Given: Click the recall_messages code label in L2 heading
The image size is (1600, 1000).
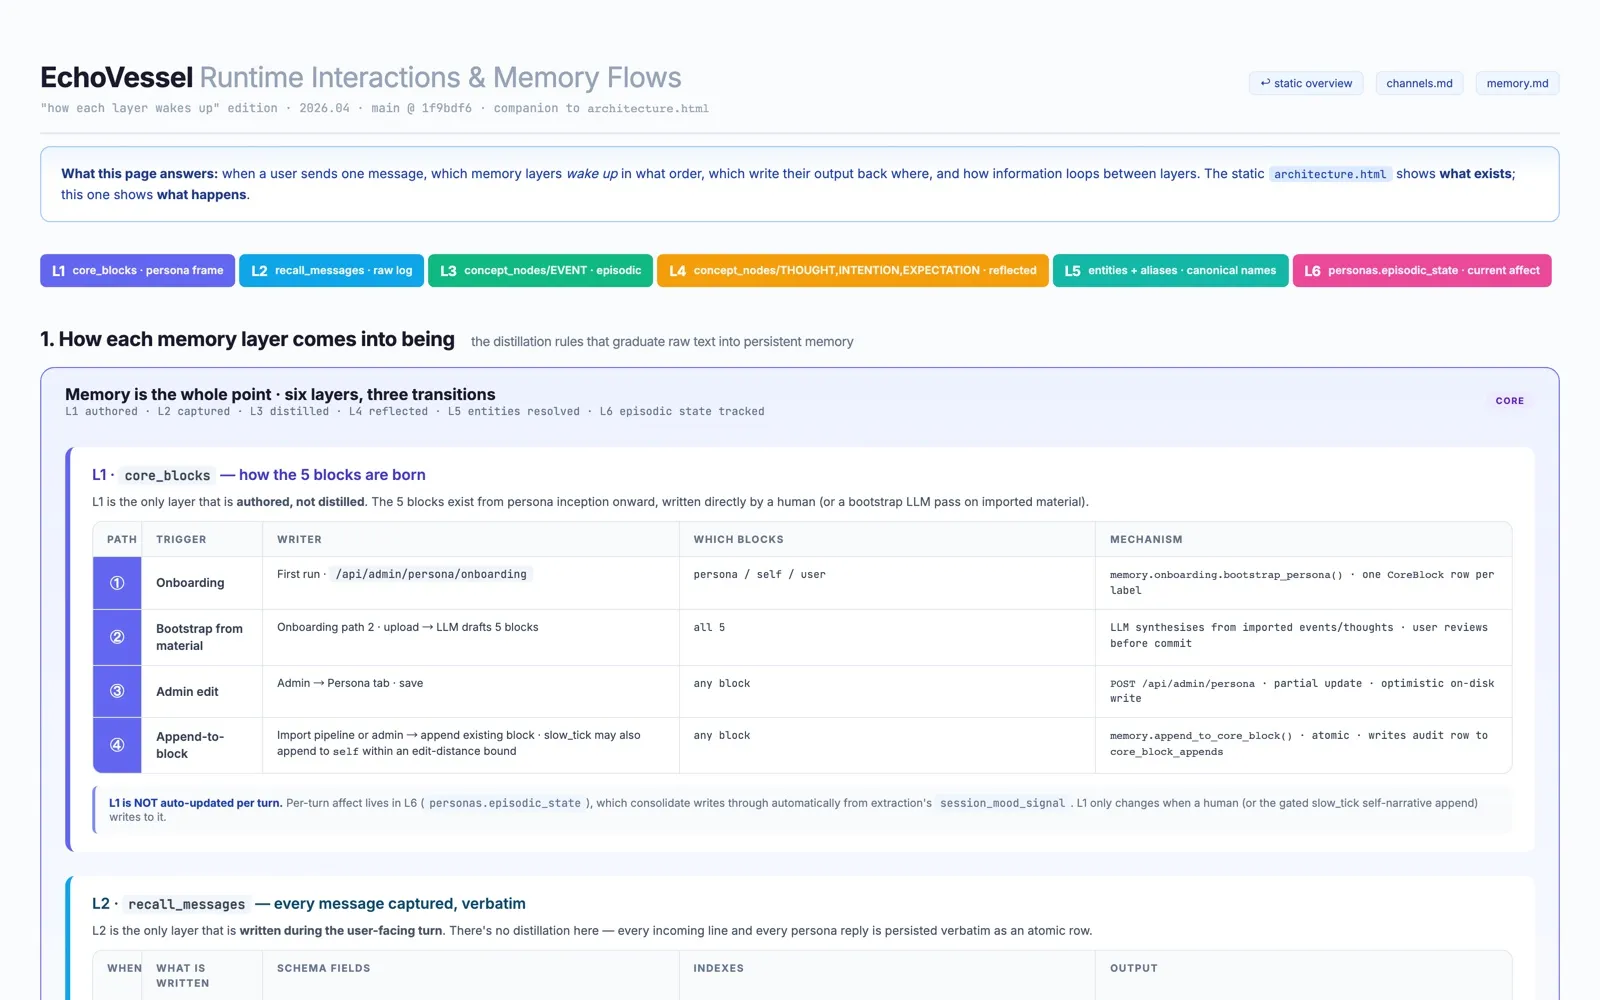Looking at the screenshot, I should (186, 904).
